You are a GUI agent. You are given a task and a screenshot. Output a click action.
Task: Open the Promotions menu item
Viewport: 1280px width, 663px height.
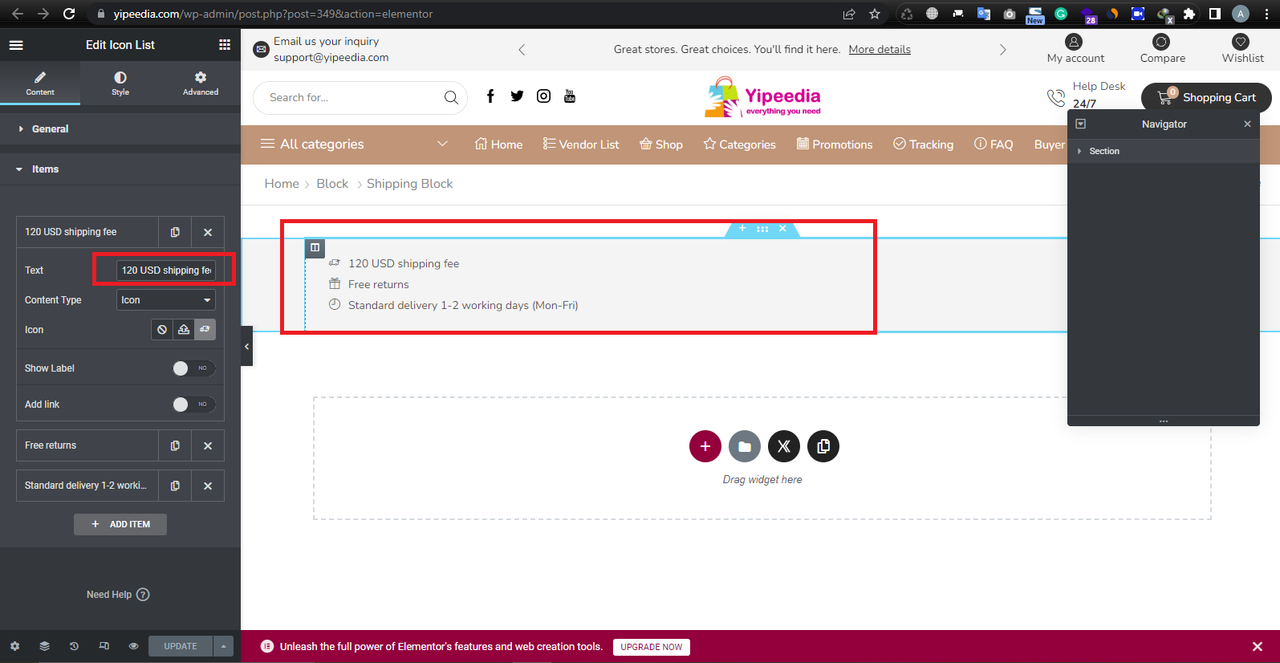click(835, 144)
